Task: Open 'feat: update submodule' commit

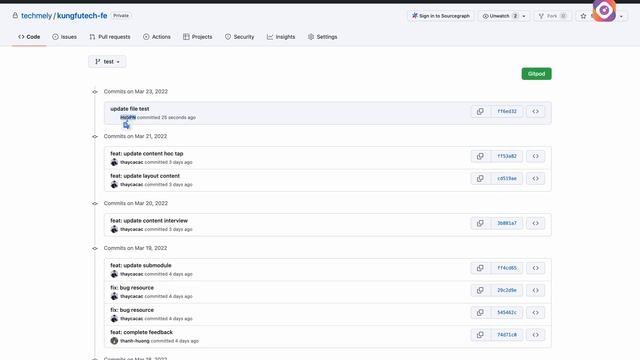Action: tap(141, 265)
